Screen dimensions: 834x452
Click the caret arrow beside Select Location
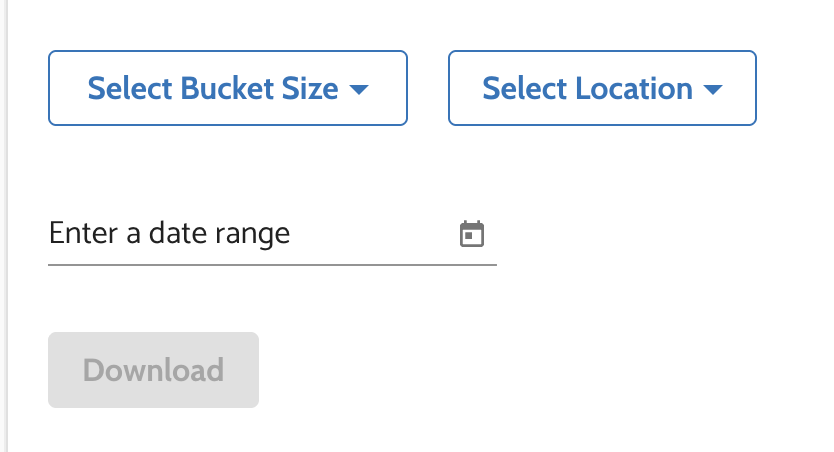coord(713,90)
